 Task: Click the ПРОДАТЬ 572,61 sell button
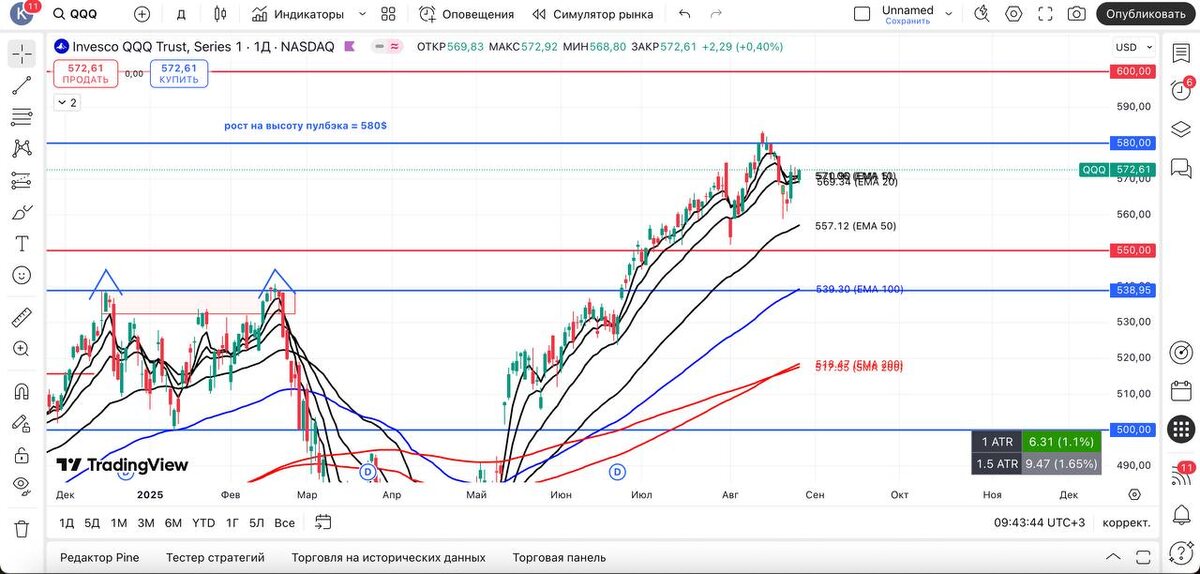coord(86,73)
